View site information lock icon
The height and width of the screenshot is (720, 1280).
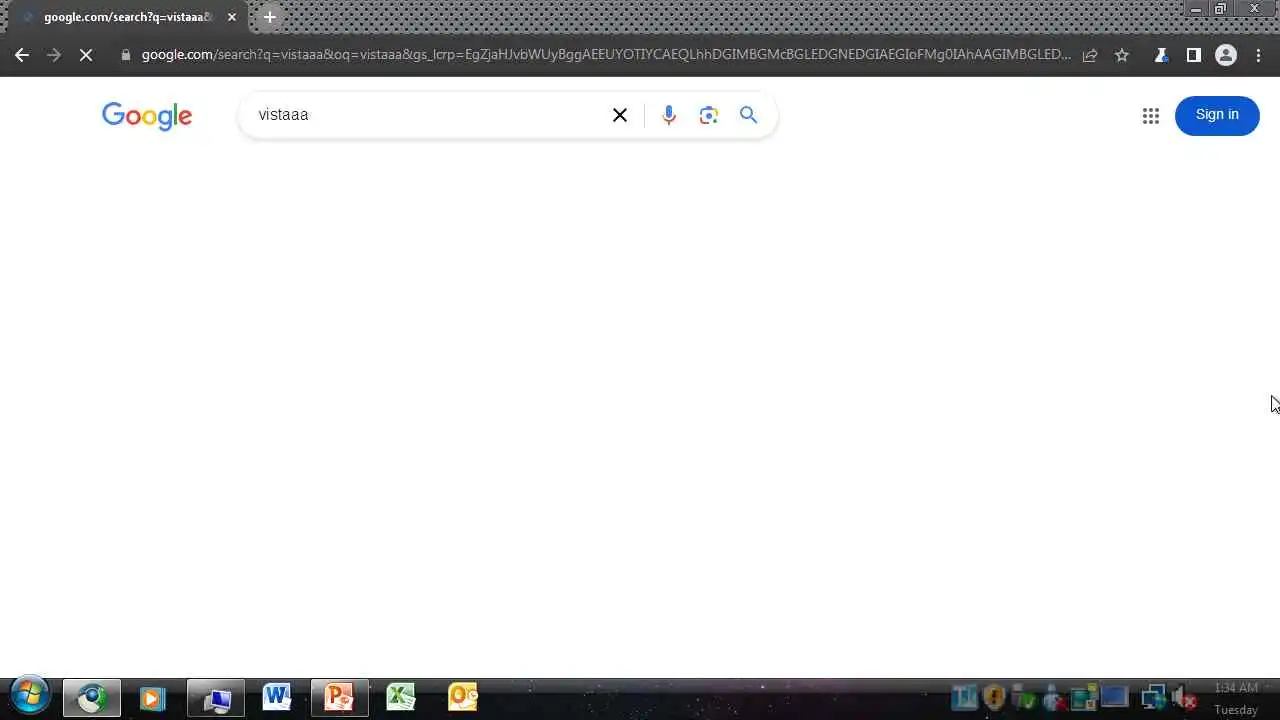tap(126, 55)
